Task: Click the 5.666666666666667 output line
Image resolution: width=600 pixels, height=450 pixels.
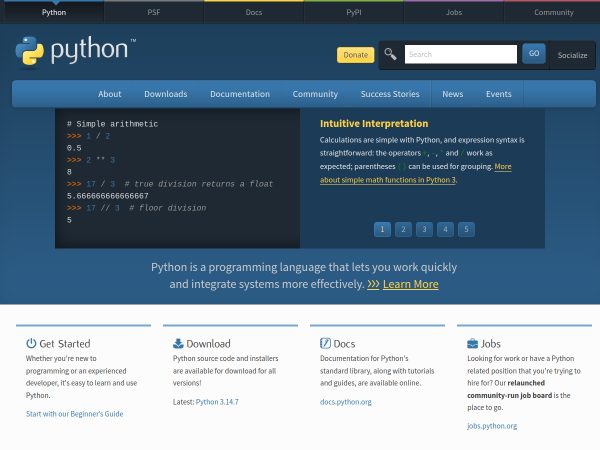Action: tap(108, 196)
